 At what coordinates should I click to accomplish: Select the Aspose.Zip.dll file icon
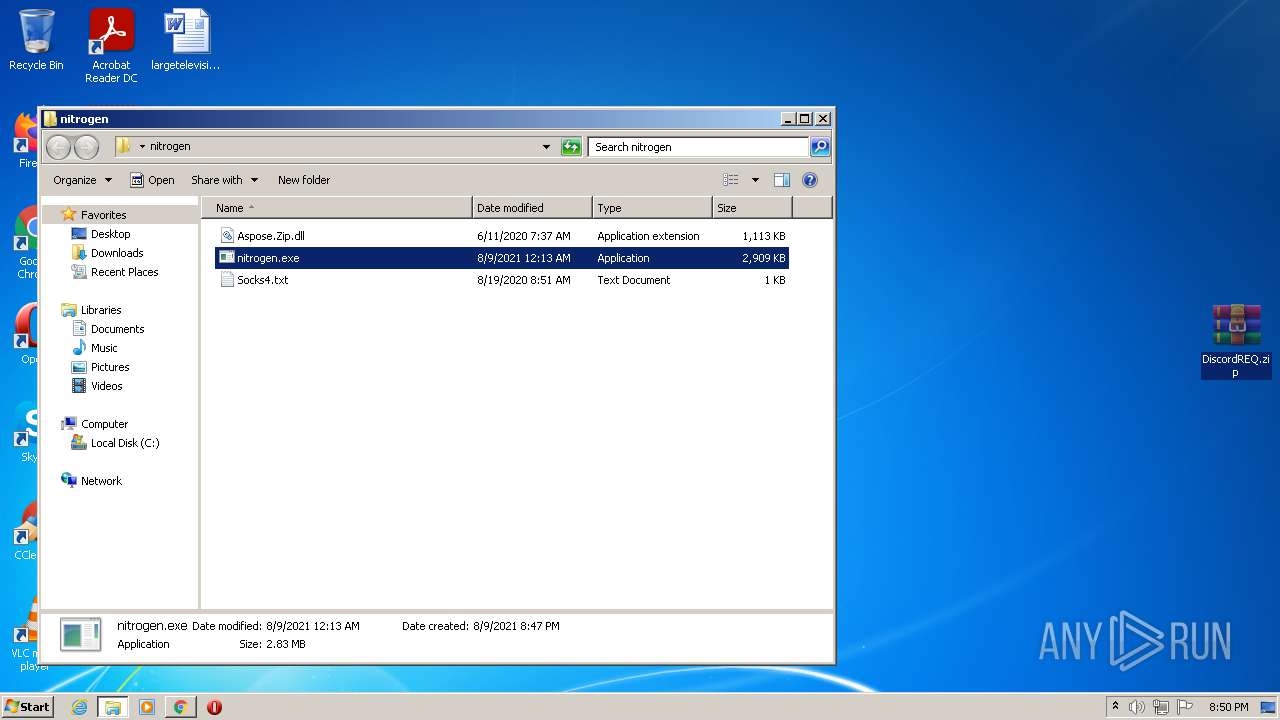pos(227,236)
